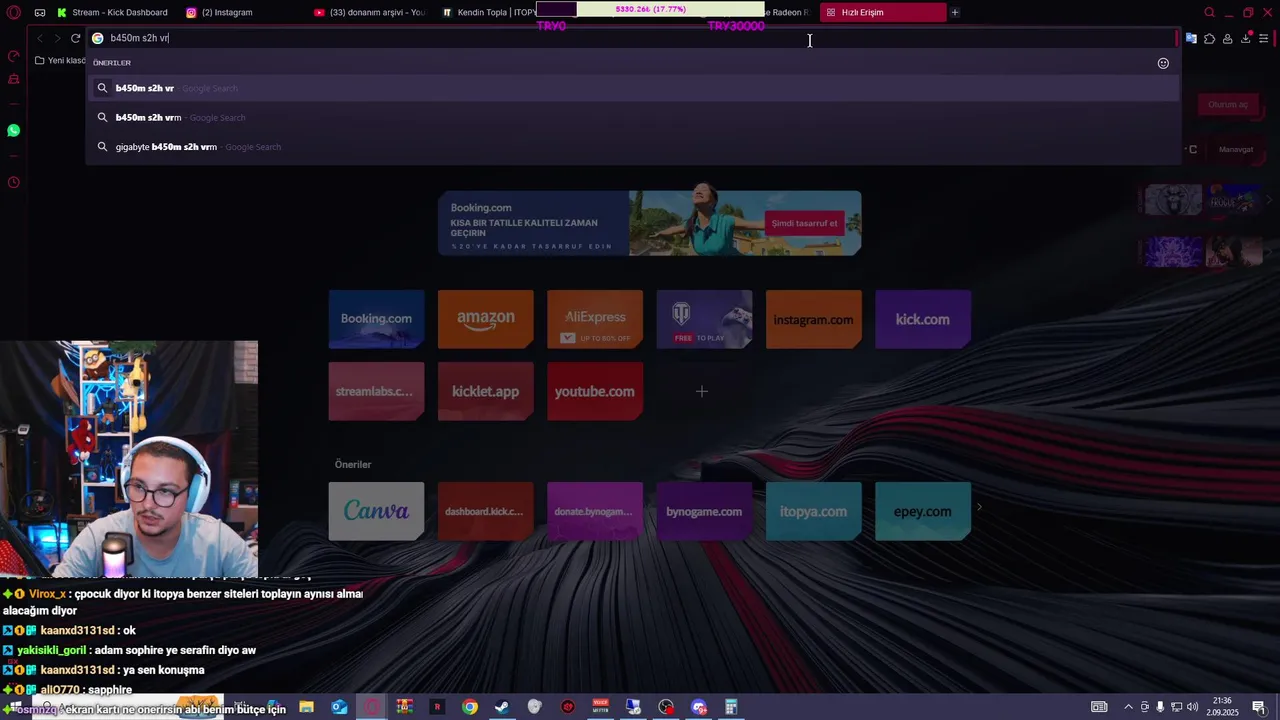Screen dimensions: 1280x720
Task: Open the streamlabs speed dial tile
Action: coord(376,391)
